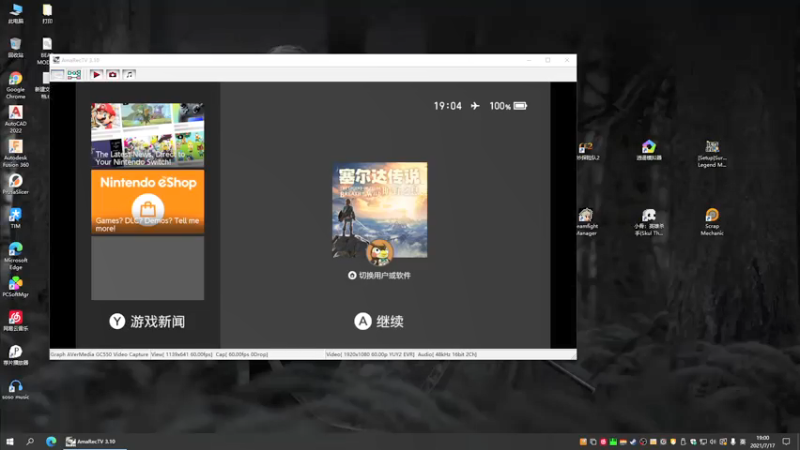
Task: Click the empty gray news tile
Action: tap(147, 268)
